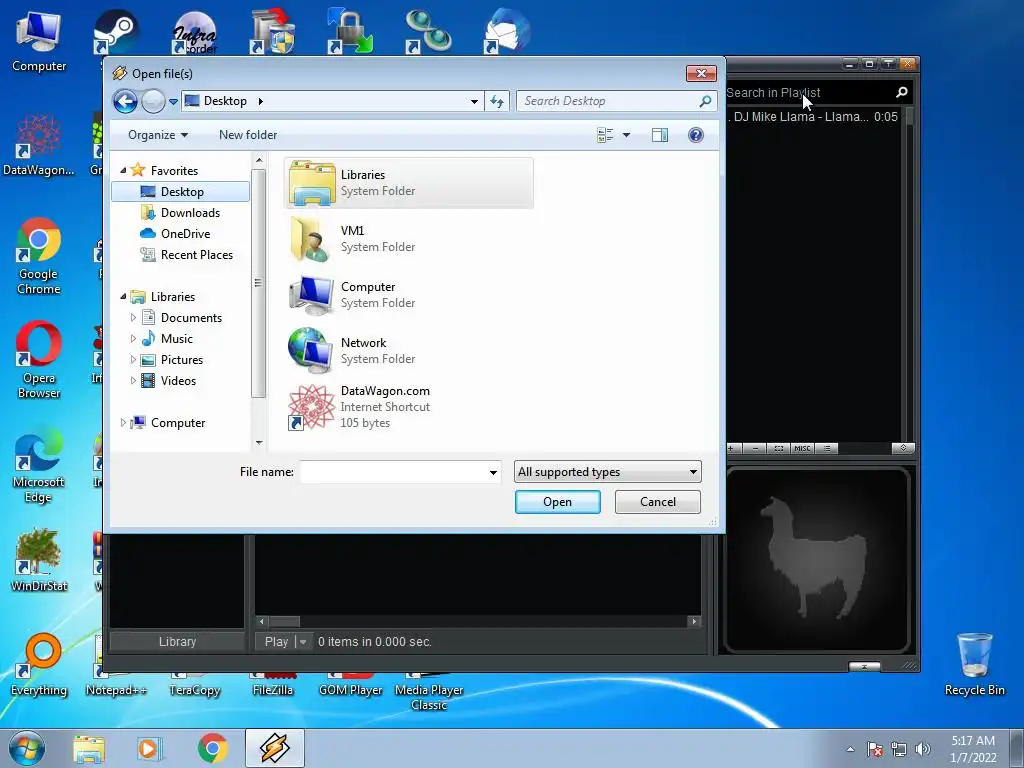Select the Computer system folder in file list

point(409,295)
